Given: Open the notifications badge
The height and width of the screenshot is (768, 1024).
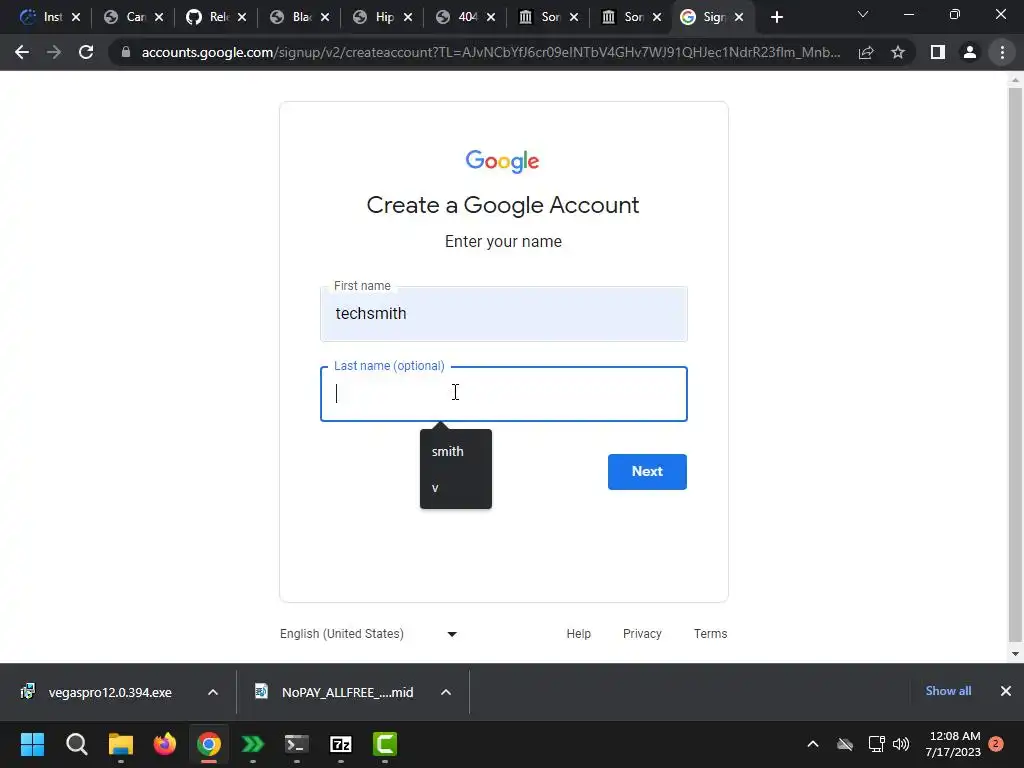Looking at the screenshot, I should 996,744.
